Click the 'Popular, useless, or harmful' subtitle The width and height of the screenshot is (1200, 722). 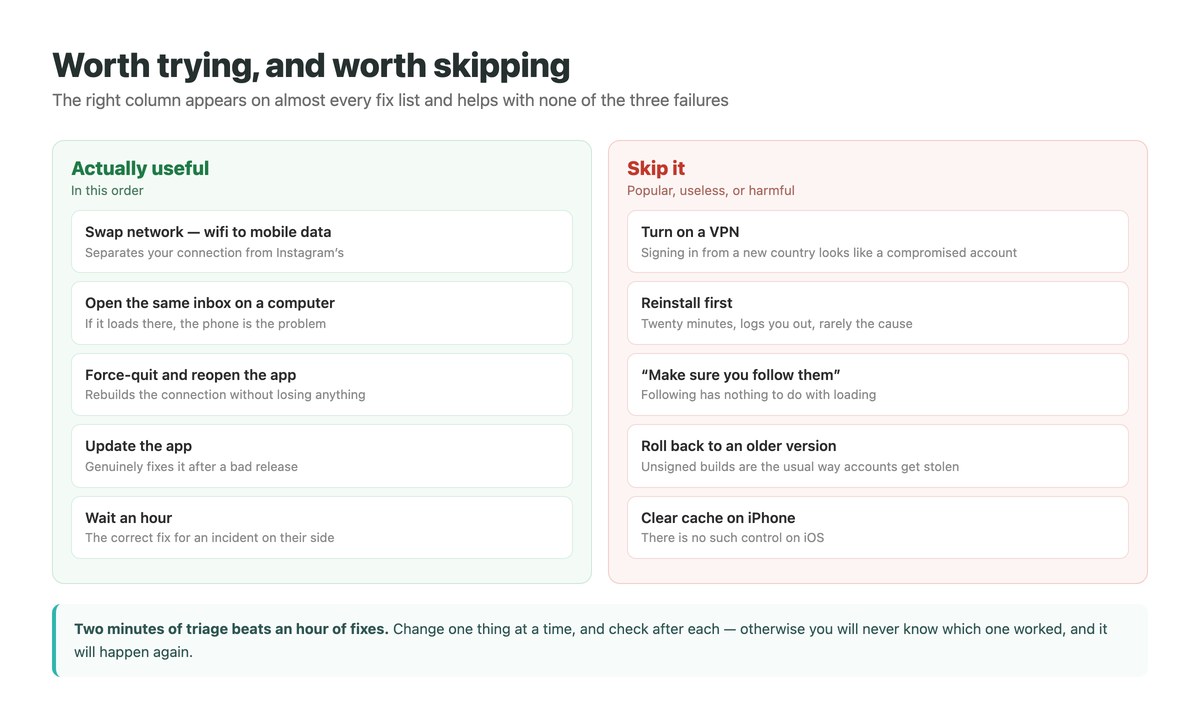tap(711, 190)
